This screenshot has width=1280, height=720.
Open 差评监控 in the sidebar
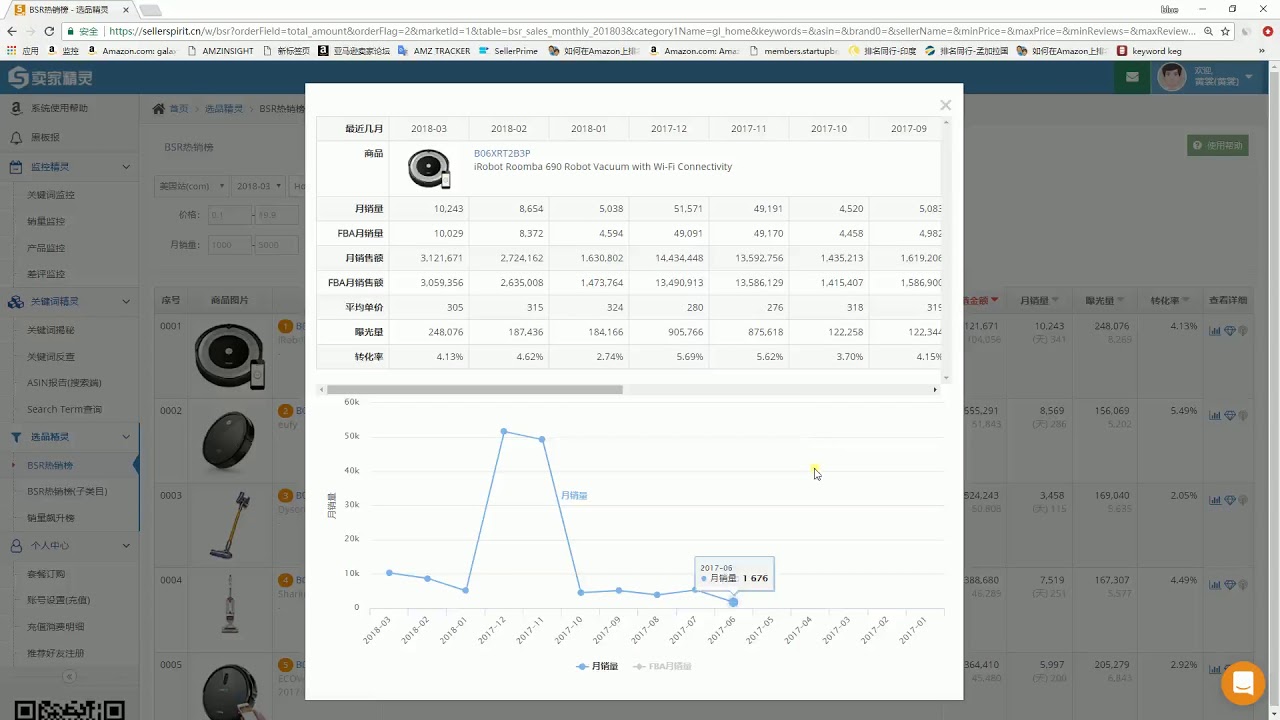pos(46,274)
